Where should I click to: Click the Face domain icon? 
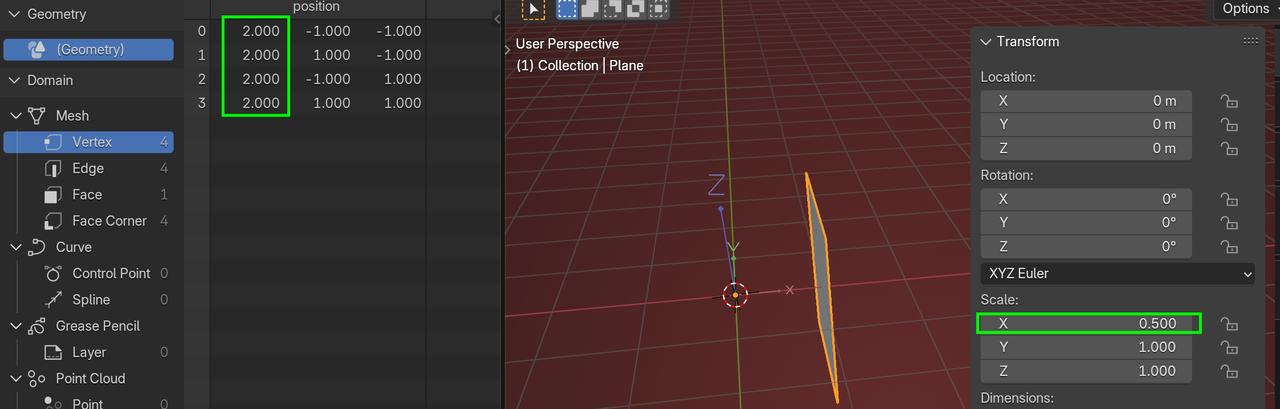pos(54,194)
